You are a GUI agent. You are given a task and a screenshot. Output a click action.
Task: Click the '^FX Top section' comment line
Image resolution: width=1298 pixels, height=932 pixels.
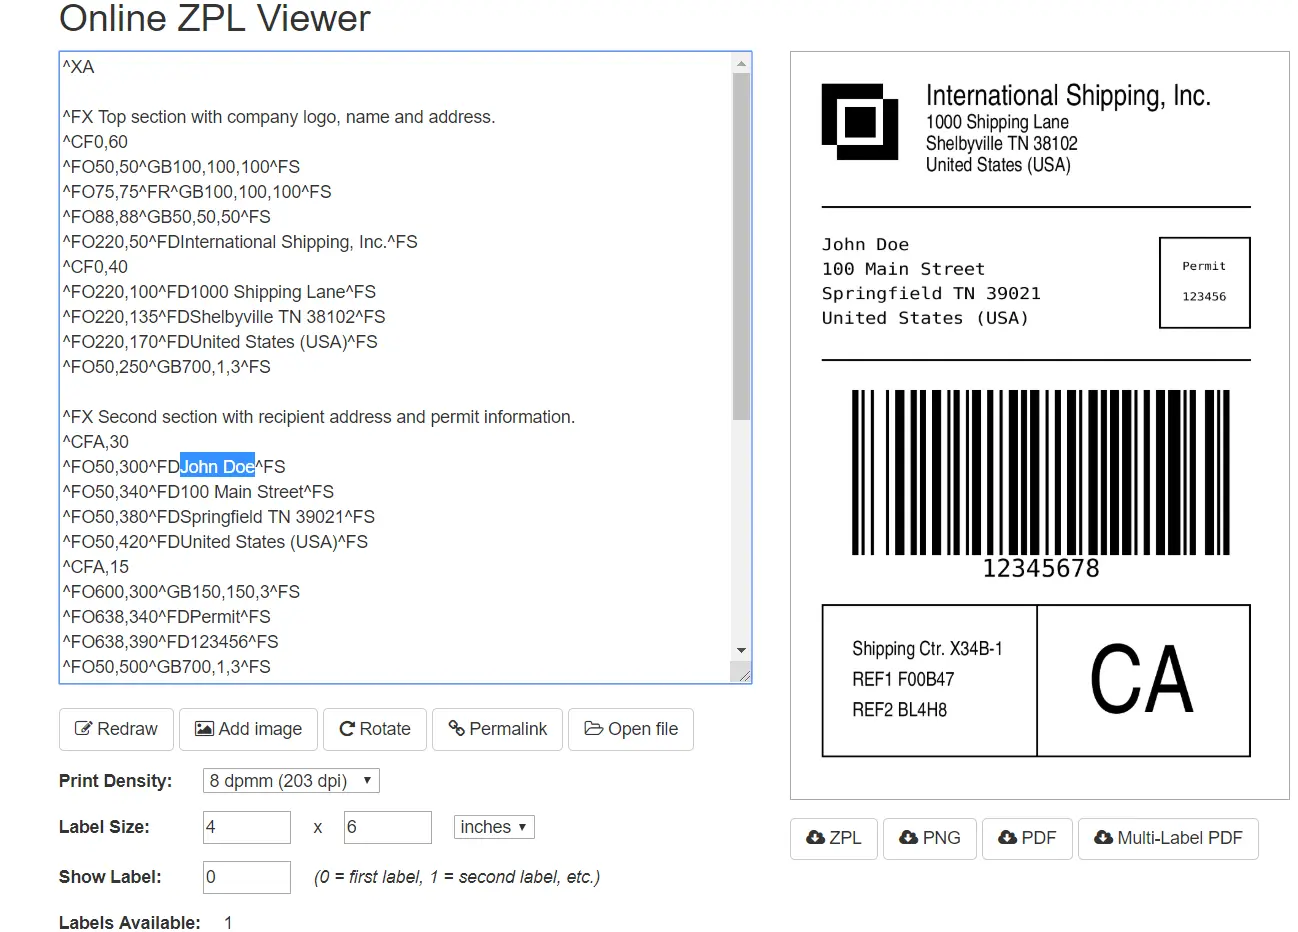pos(278,117)
